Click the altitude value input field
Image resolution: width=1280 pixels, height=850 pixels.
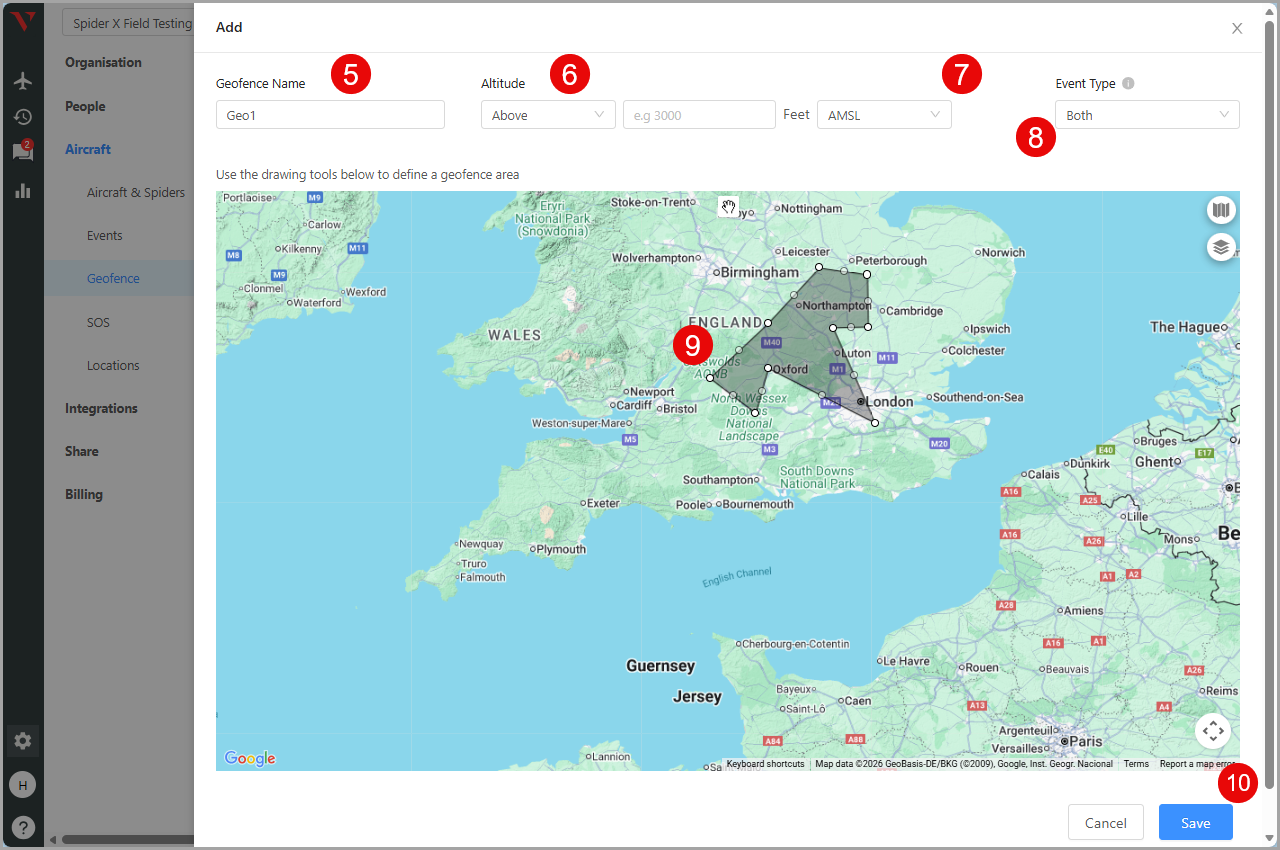pyautogui.click(x=698, y=115)
